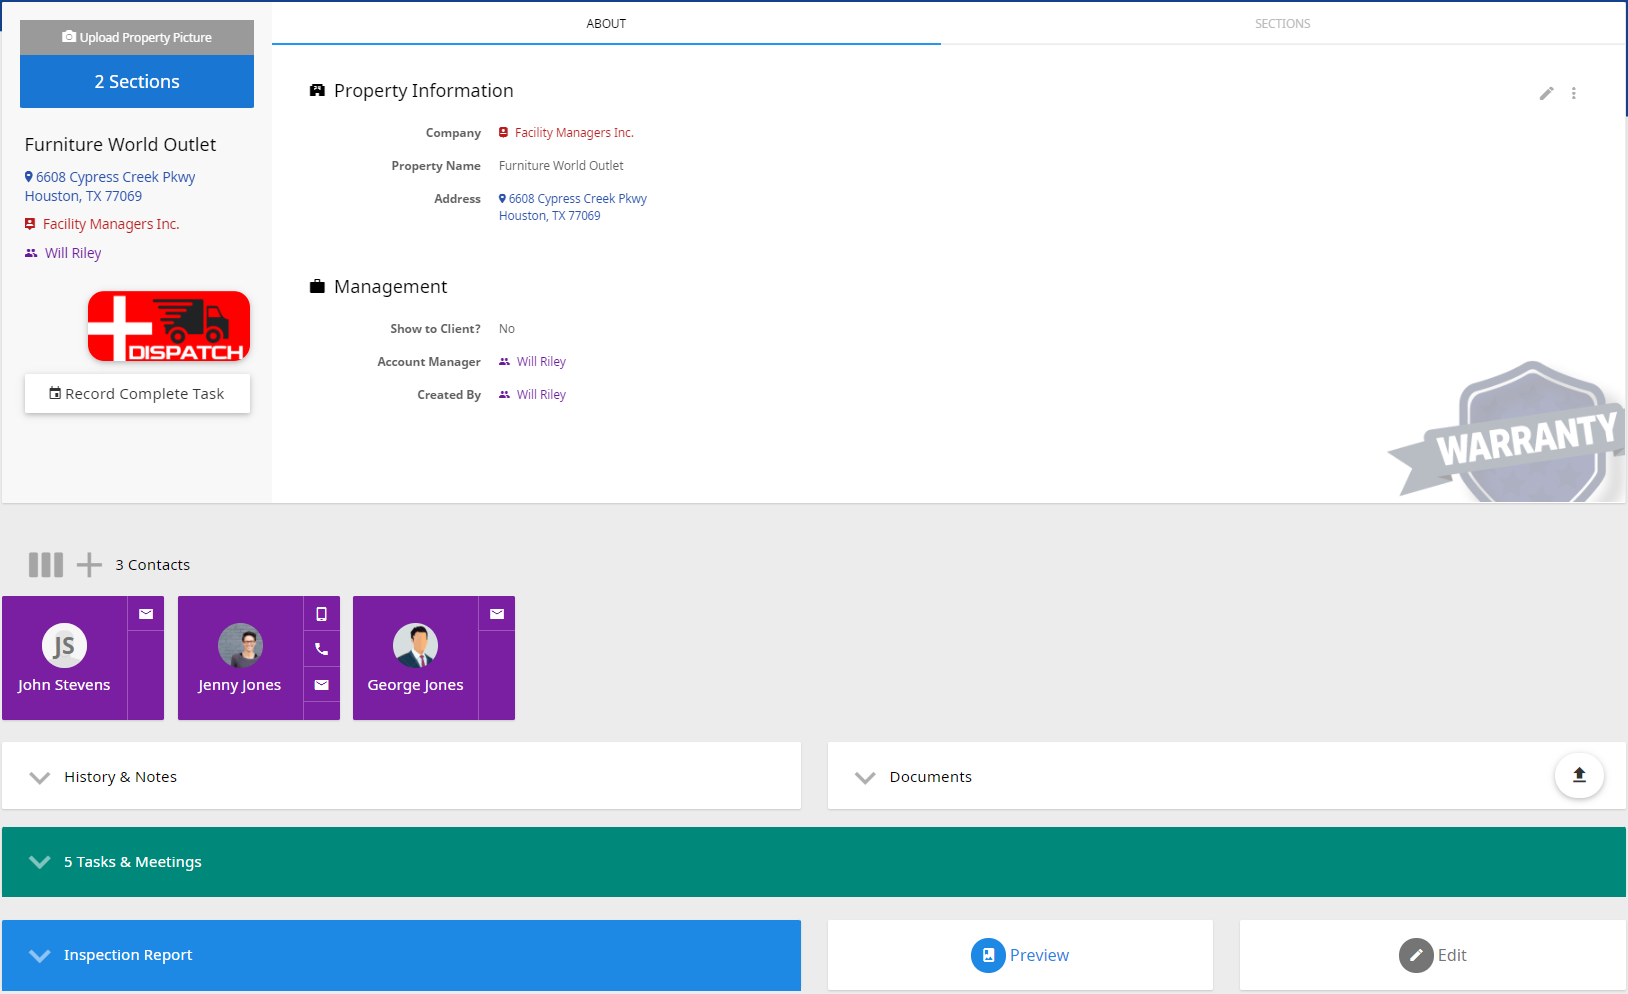Viewport: 1628px width, 994px height.
Task: Click Jenny Jones mobile device icon
Action: [321, 614]
